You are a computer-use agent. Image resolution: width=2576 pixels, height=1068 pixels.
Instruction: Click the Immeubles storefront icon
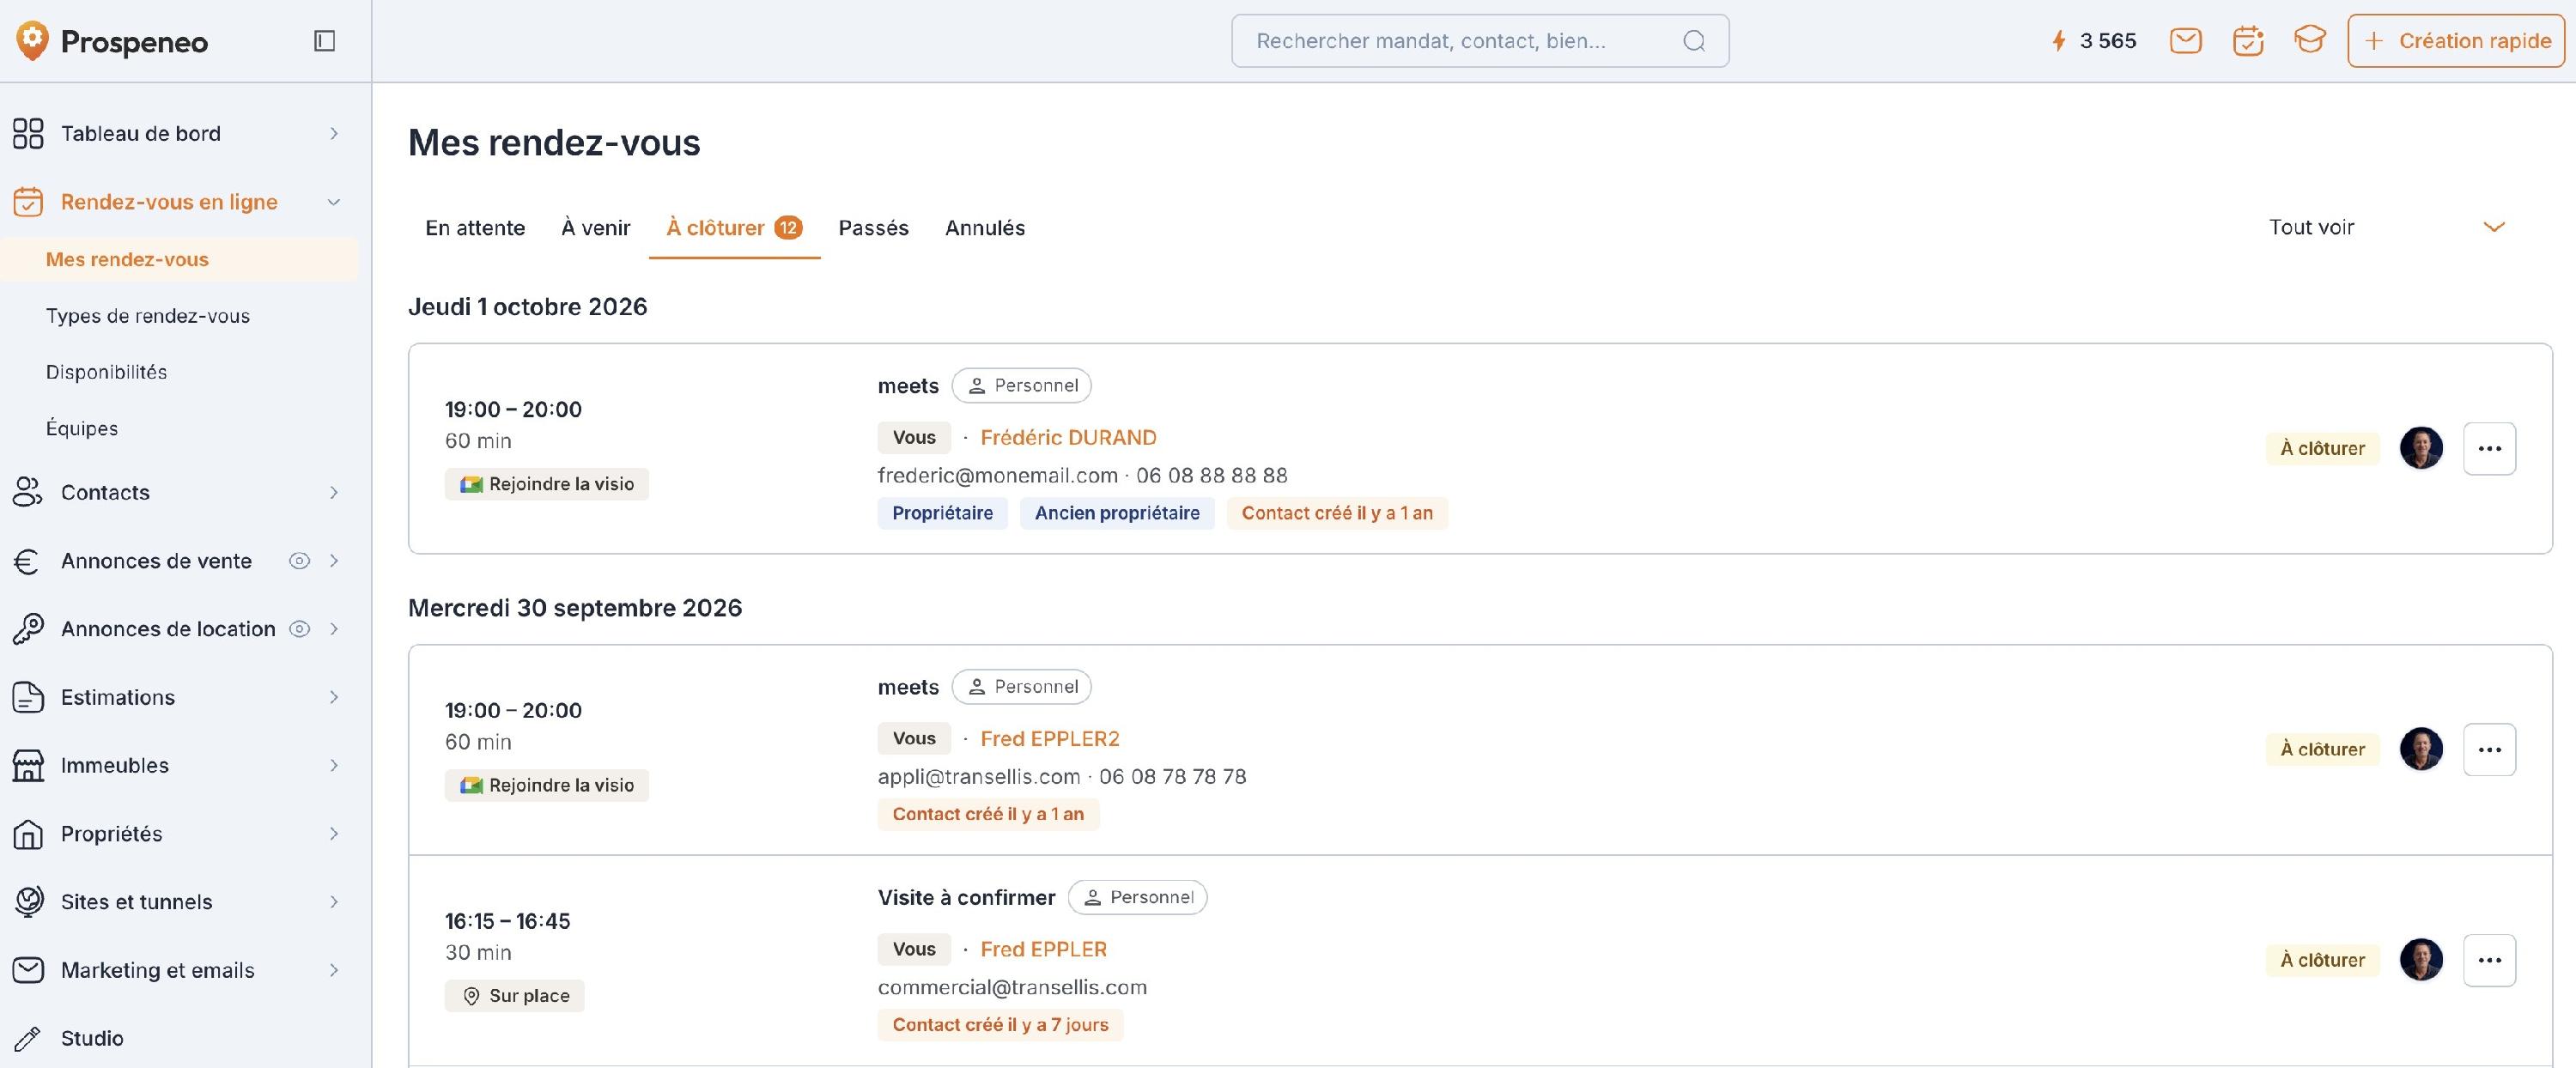pyautogui.click(x=28, y=765)
